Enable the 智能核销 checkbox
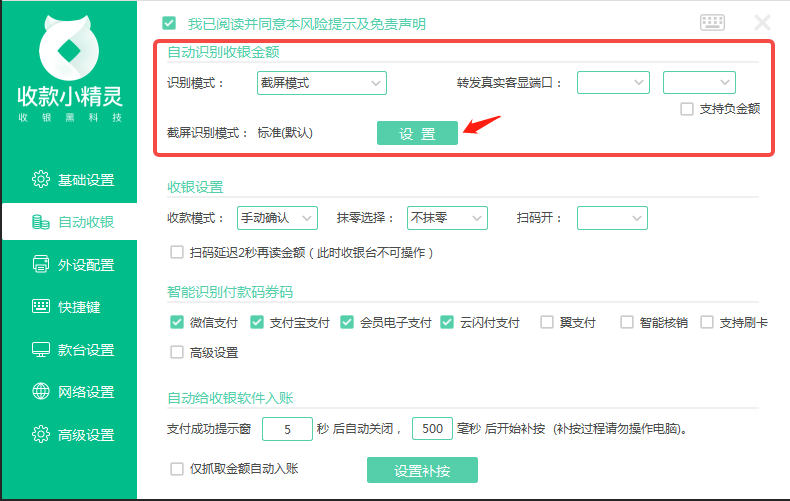The height and width of the screenshot is (501, 790). coord(627,322)
